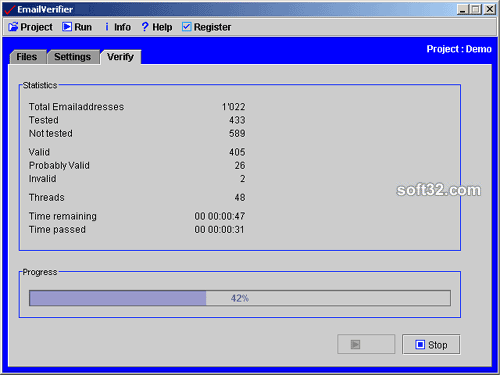The height and width of the screenshot is (375, 500).
Task: Click the 'Threads' label
Action: pyautogui.click(x=46, y=197)
